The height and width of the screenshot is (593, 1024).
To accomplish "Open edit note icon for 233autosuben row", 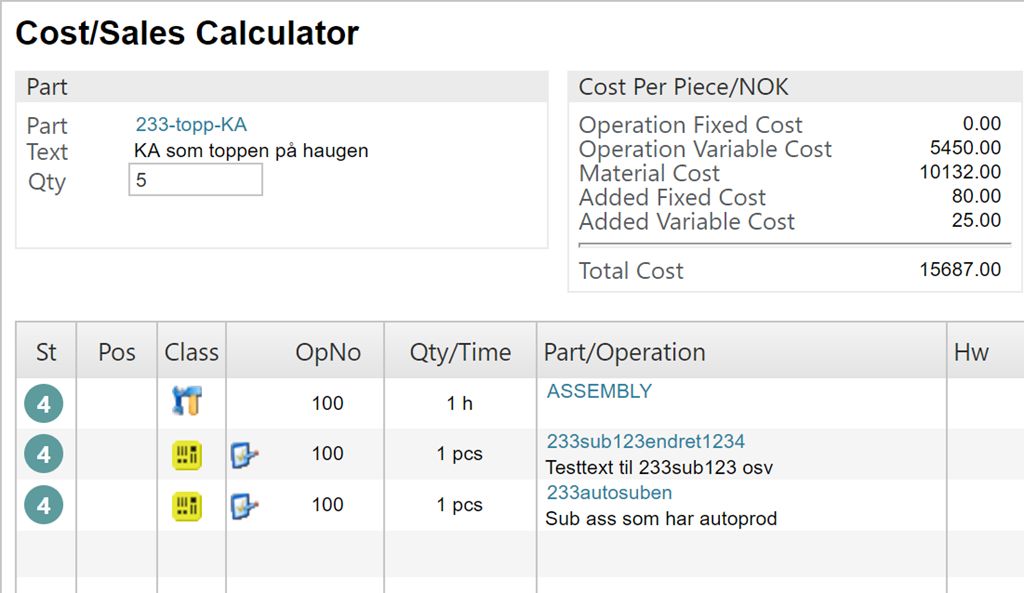I will click(x=244, y=506).
